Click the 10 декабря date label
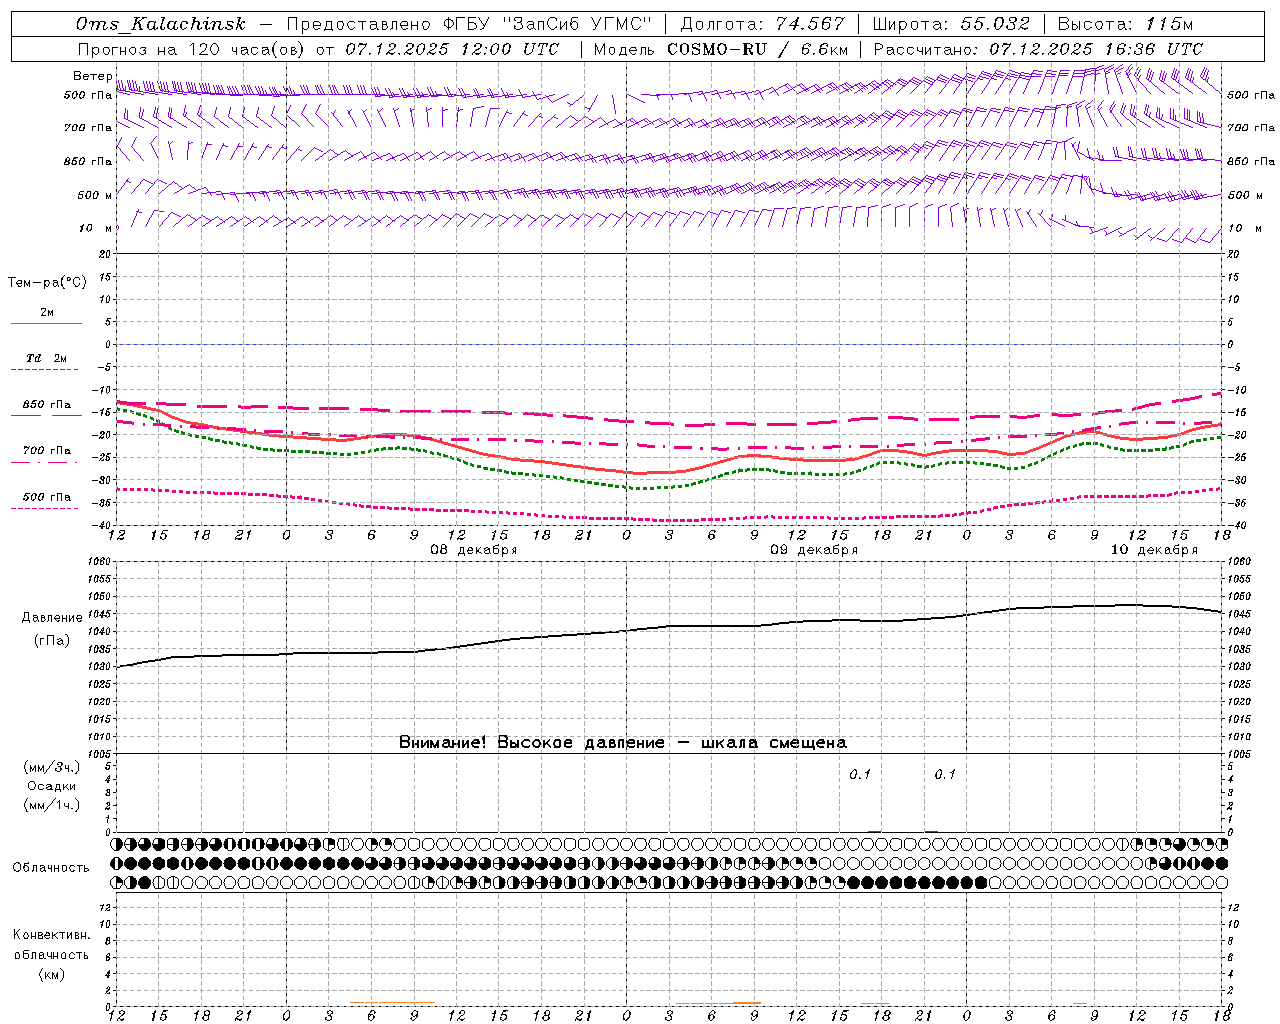This screenshot has height=1024, width=1280. click(x=1154, y=550)
